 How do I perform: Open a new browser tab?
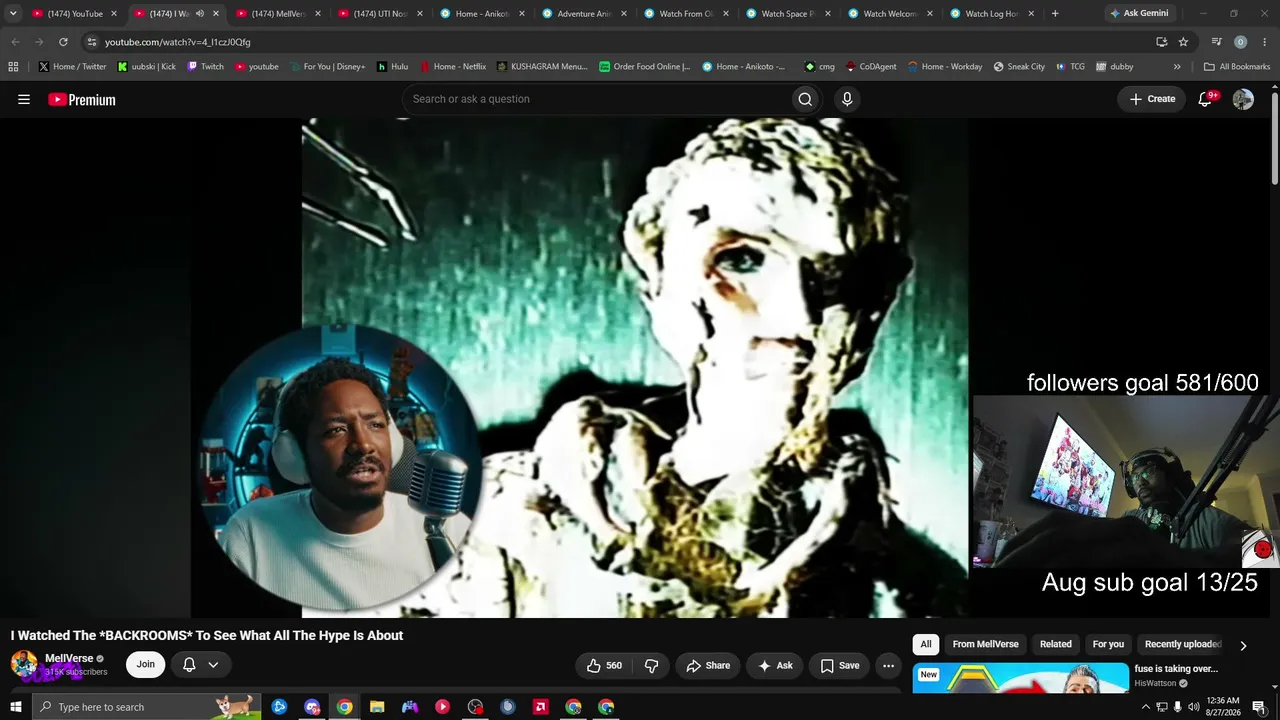click(x=1054, y=14)
